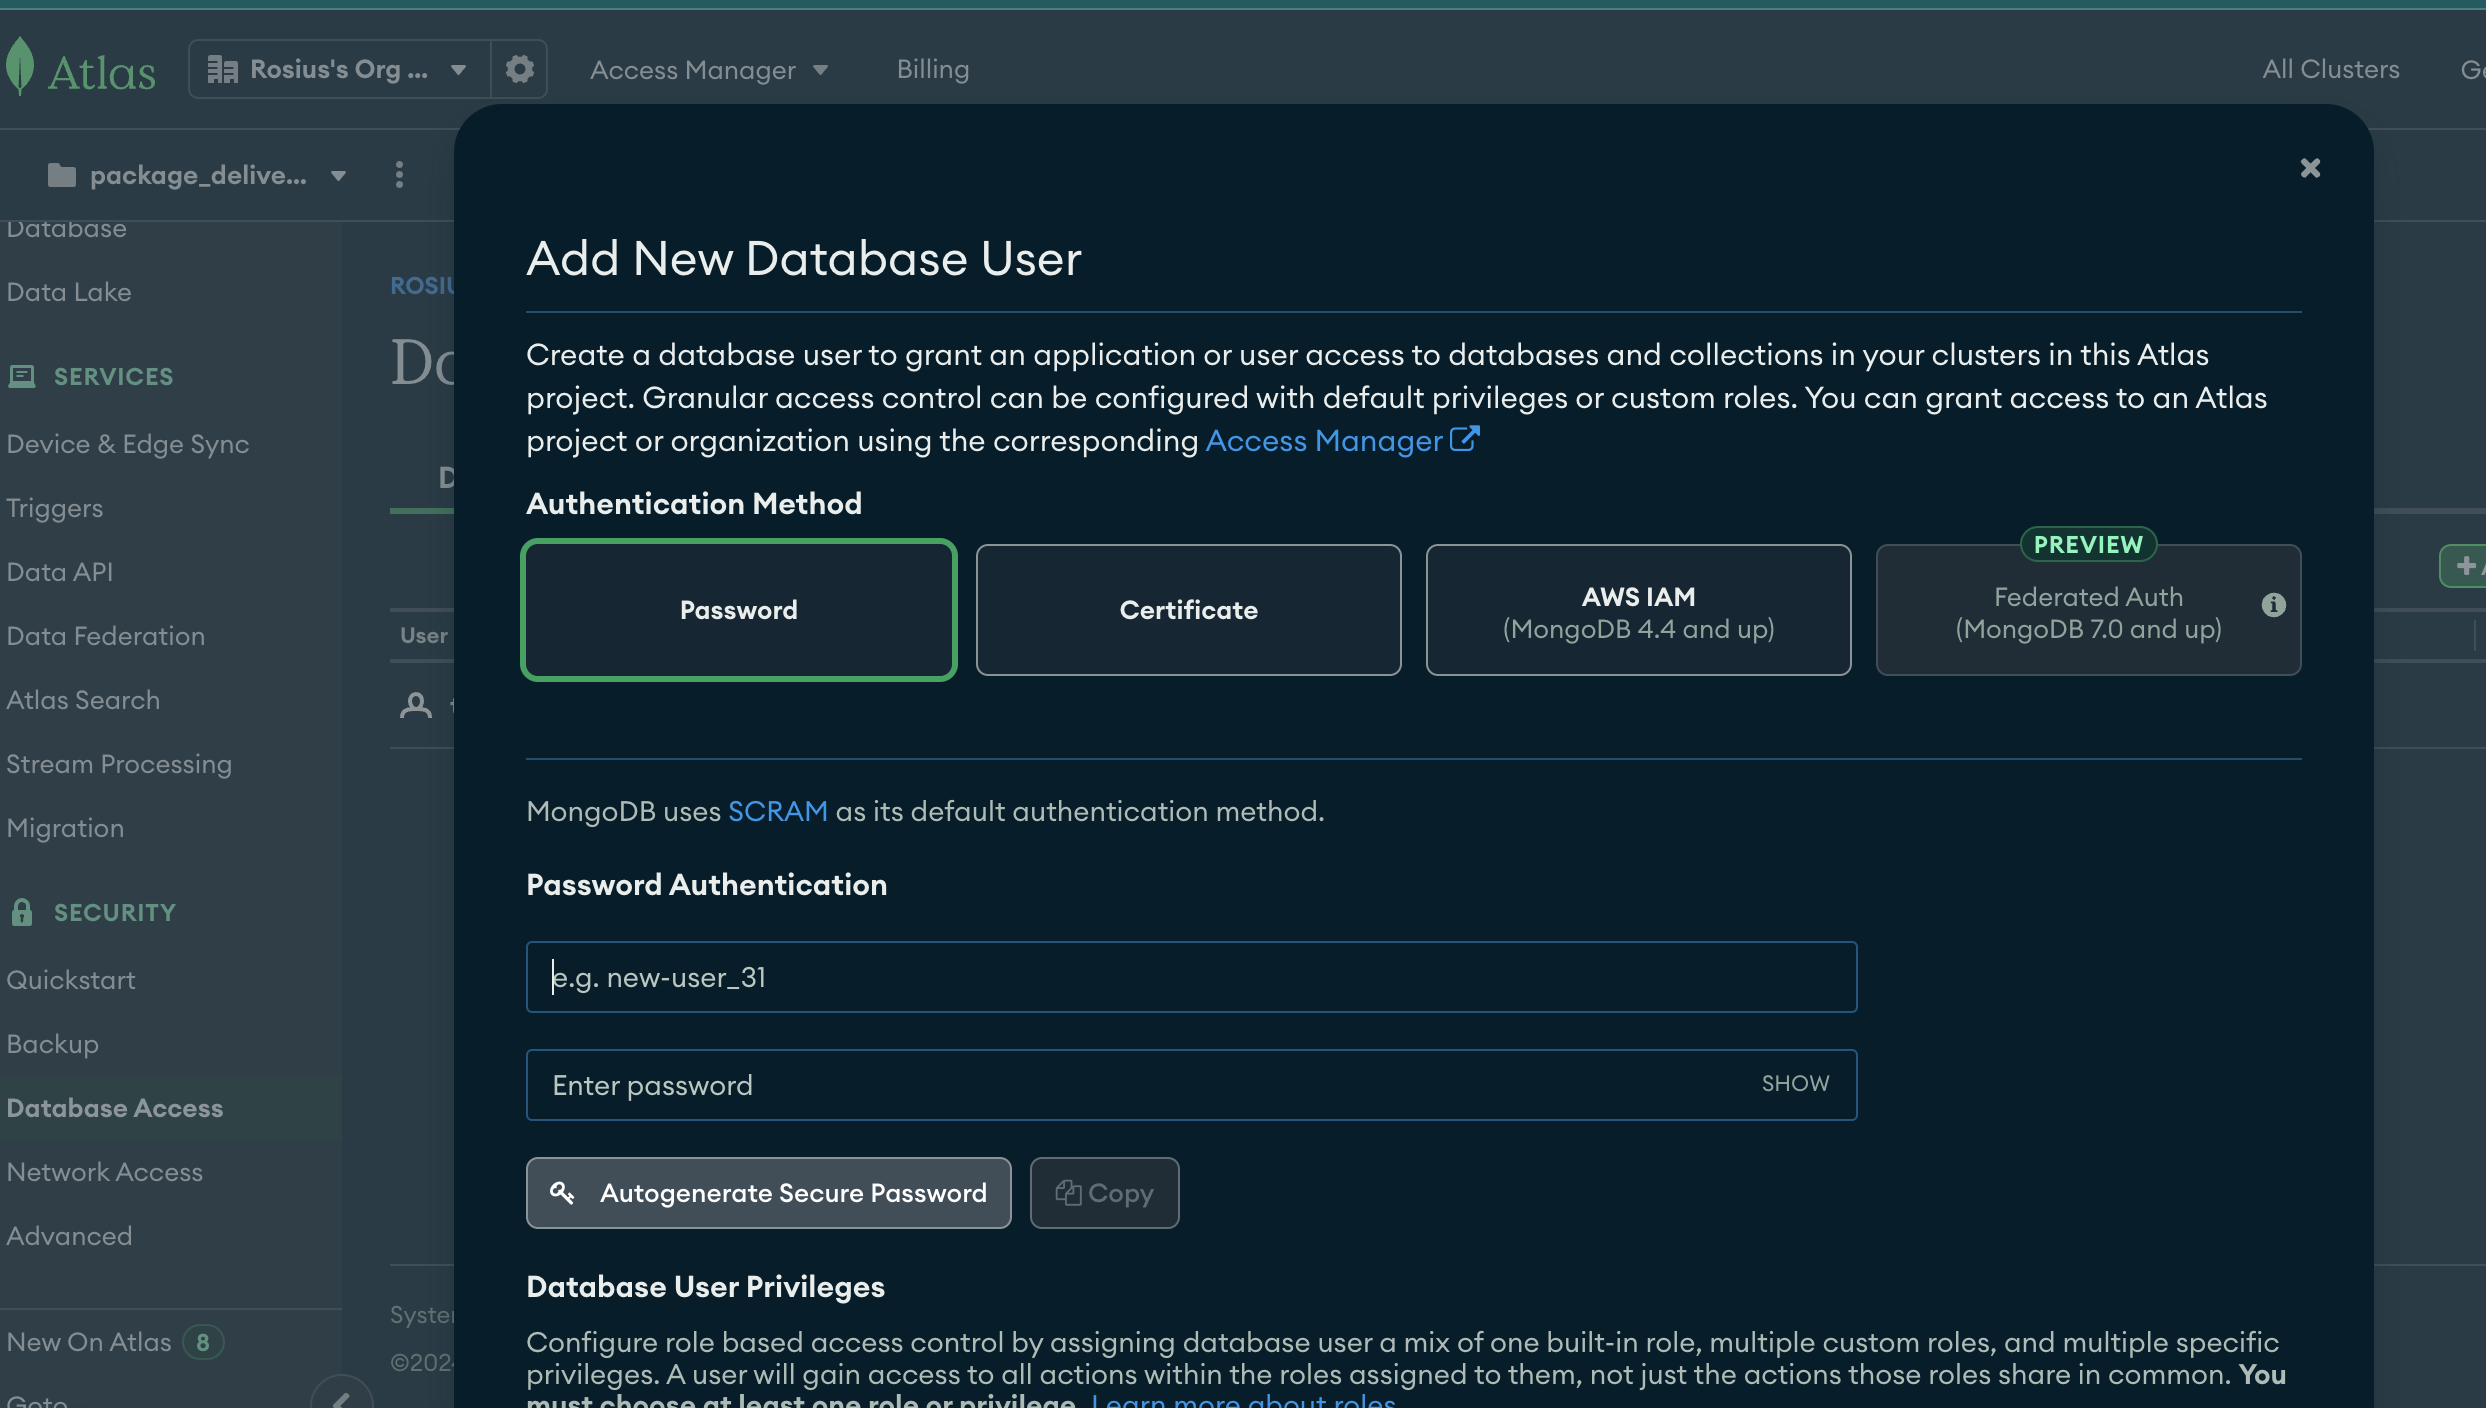Expand Rosius's Org dropdown

pyautogui.click(x=458, y=70)
